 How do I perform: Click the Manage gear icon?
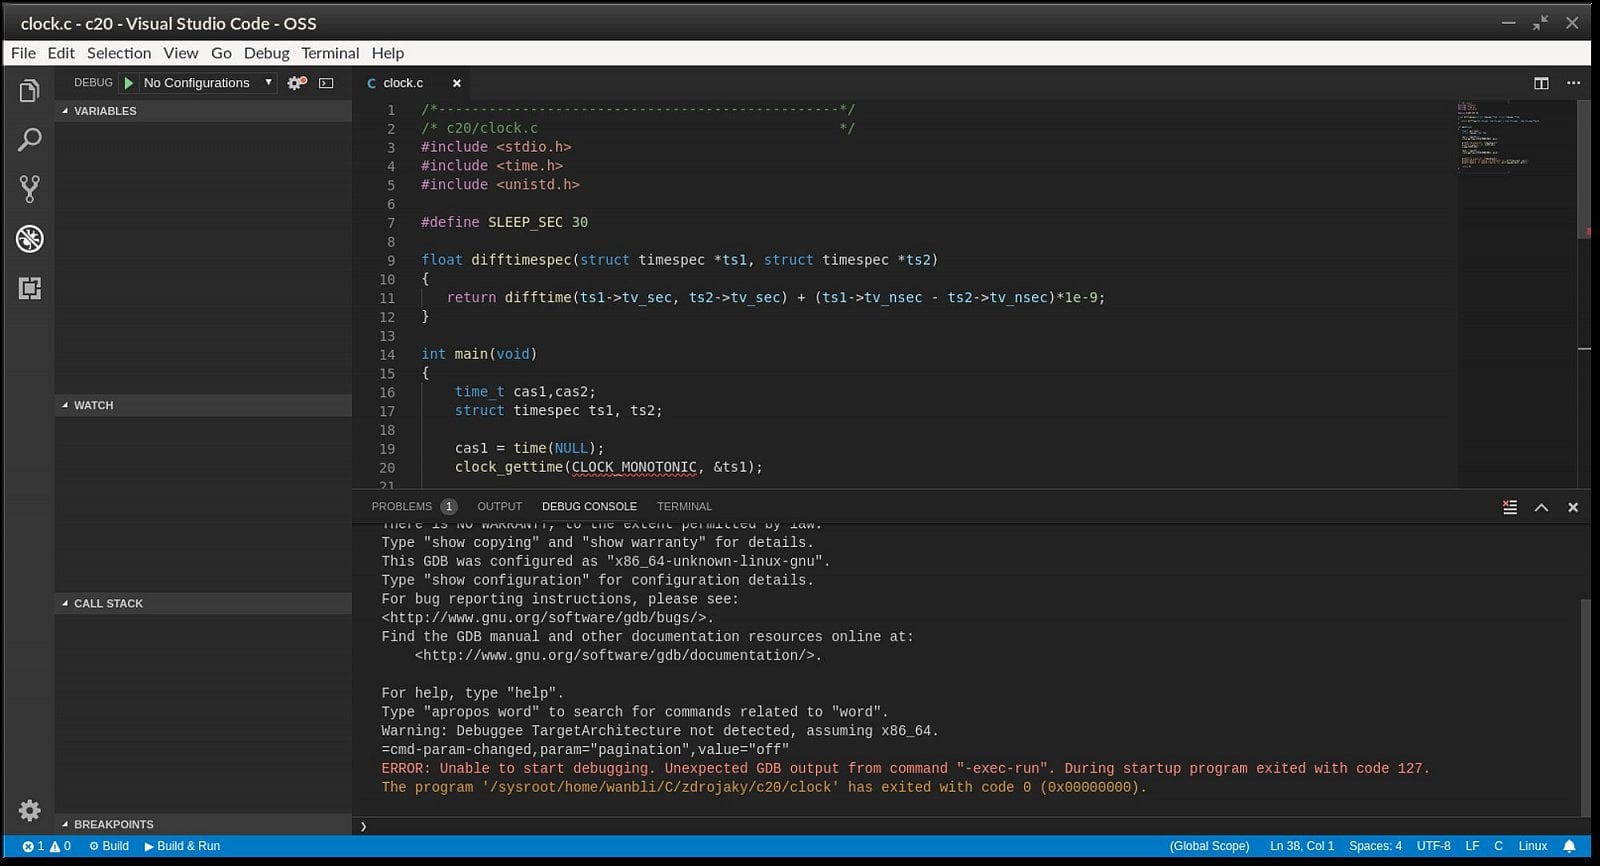click(29, 810)
